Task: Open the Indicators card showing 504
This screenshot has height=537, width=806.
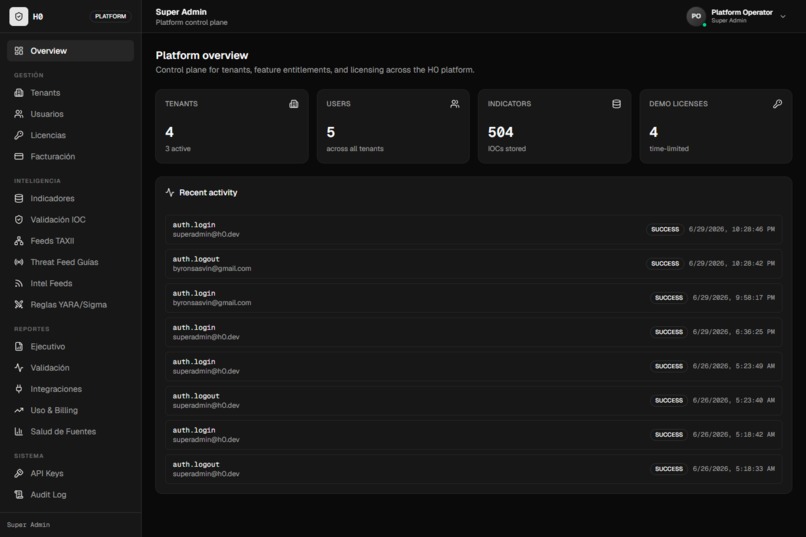Action: [555, 126]
